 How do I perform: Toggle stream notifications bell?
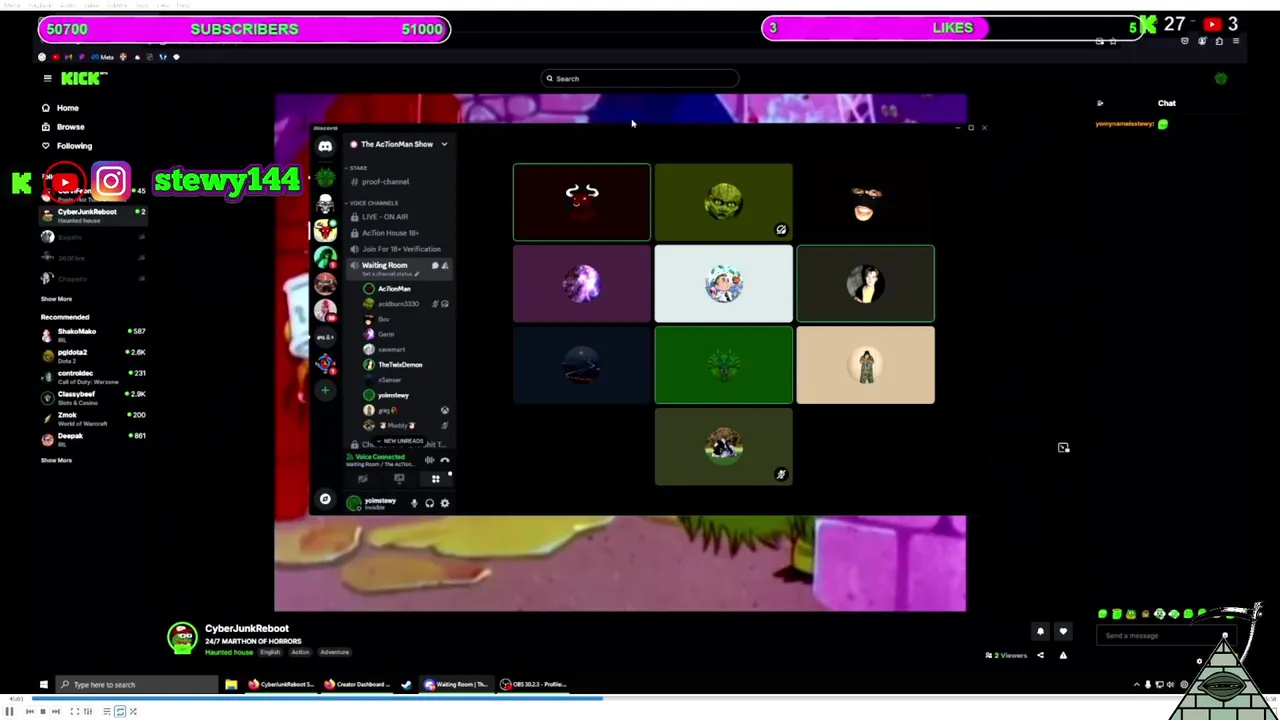[1040, 631]
